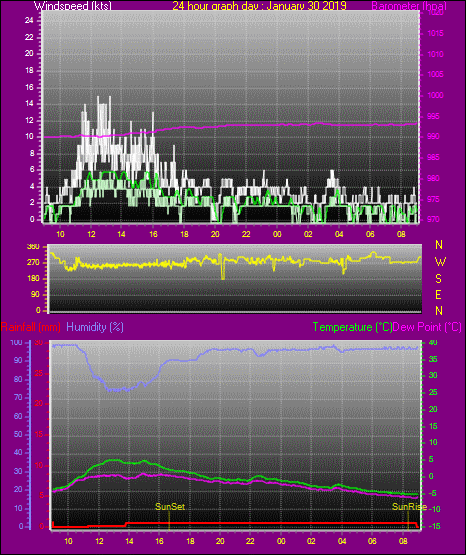Click the 40 temperature scale value
Image resolution: width=466 pixels, height=555 pixels.
click(x=433, y=342)
